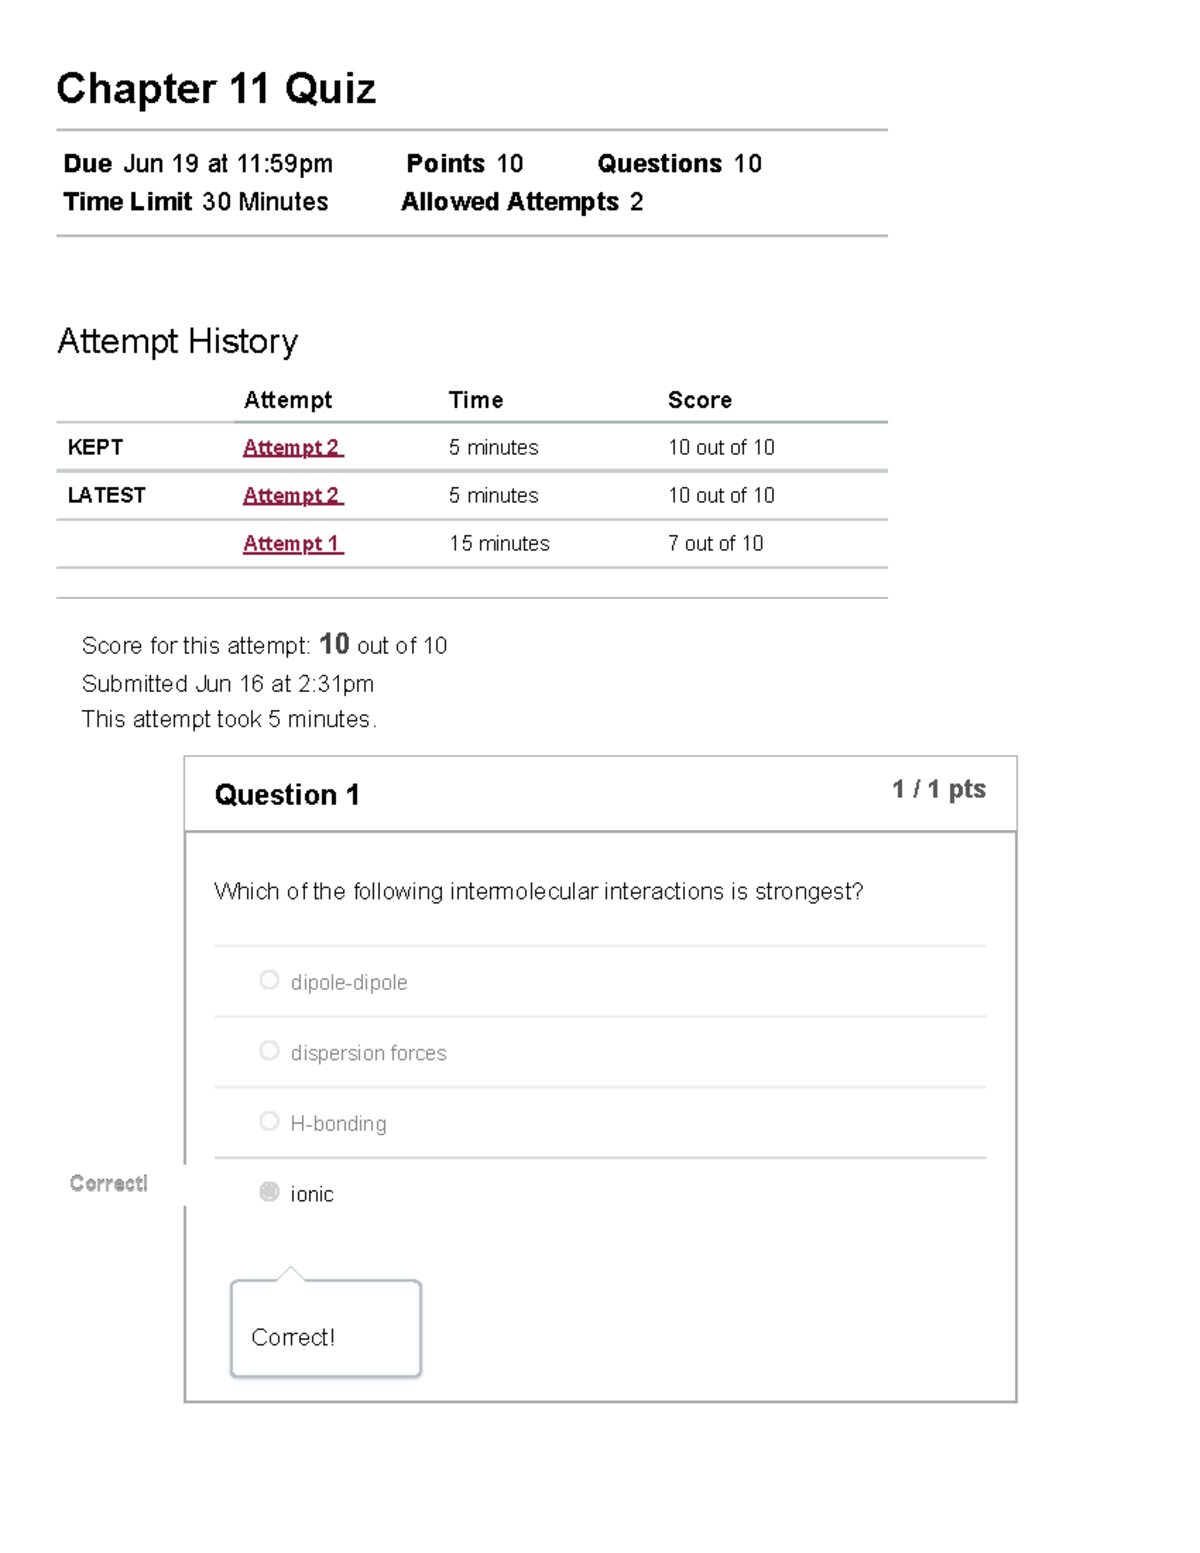The image size is (1200, 1553).
Task: Click the filled radio icon beside ionic
Action: point(268,1192)
